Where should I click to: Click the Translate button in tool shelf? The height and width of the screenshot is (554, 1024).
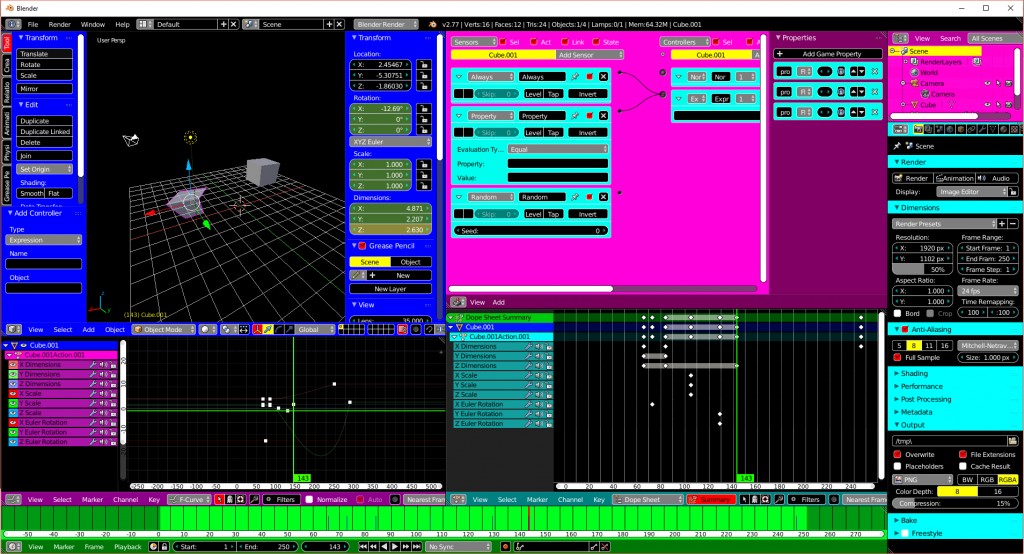[x=44, y=54]
